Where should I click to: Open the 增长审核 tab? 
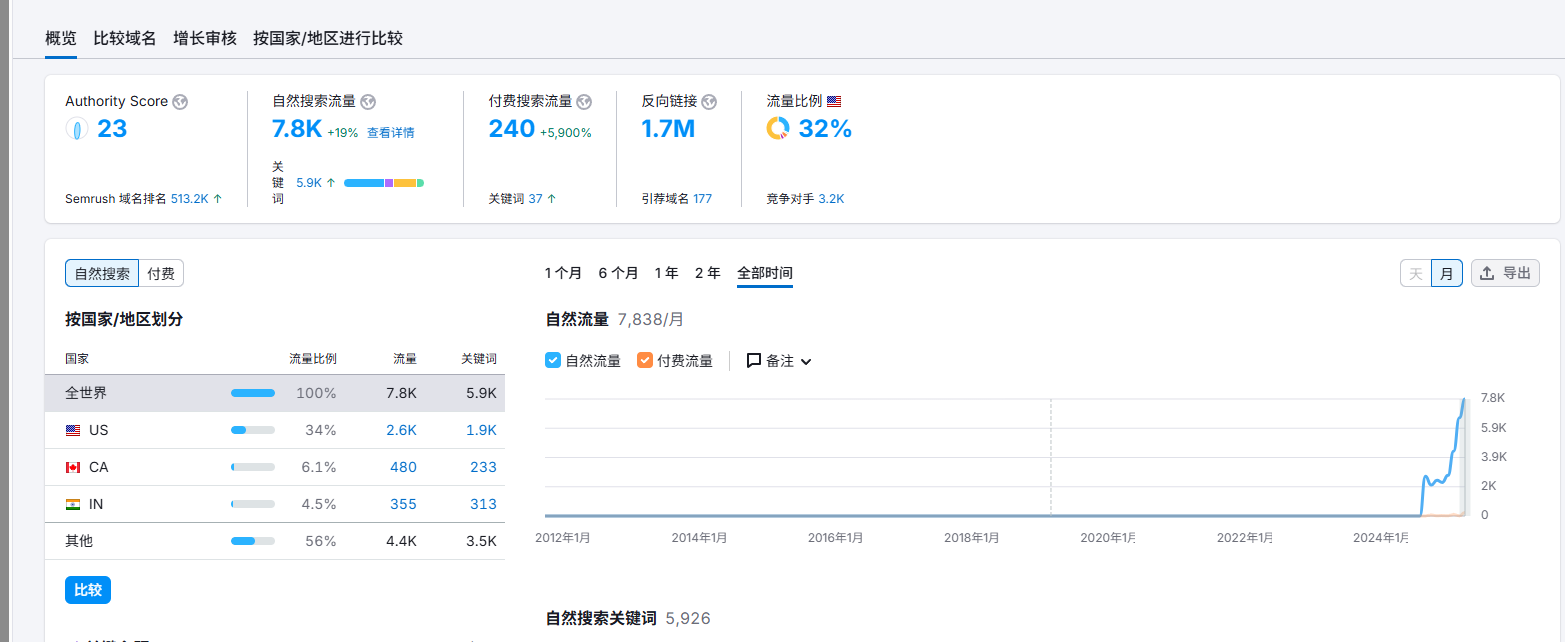[203, 38]
